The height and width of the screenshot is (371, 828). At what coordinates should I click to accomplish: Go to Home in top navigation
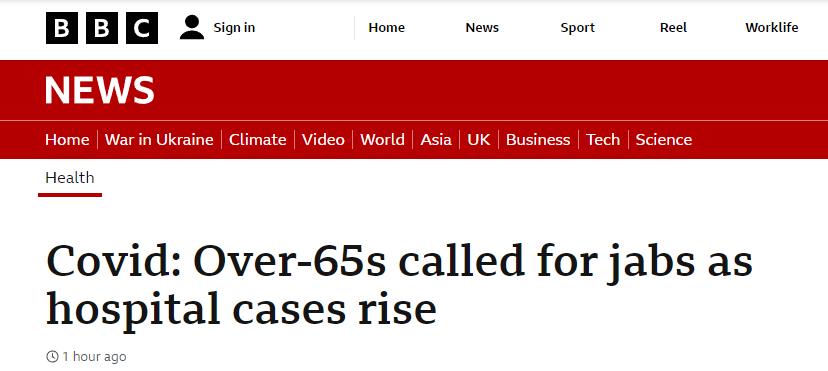[387, 27]
